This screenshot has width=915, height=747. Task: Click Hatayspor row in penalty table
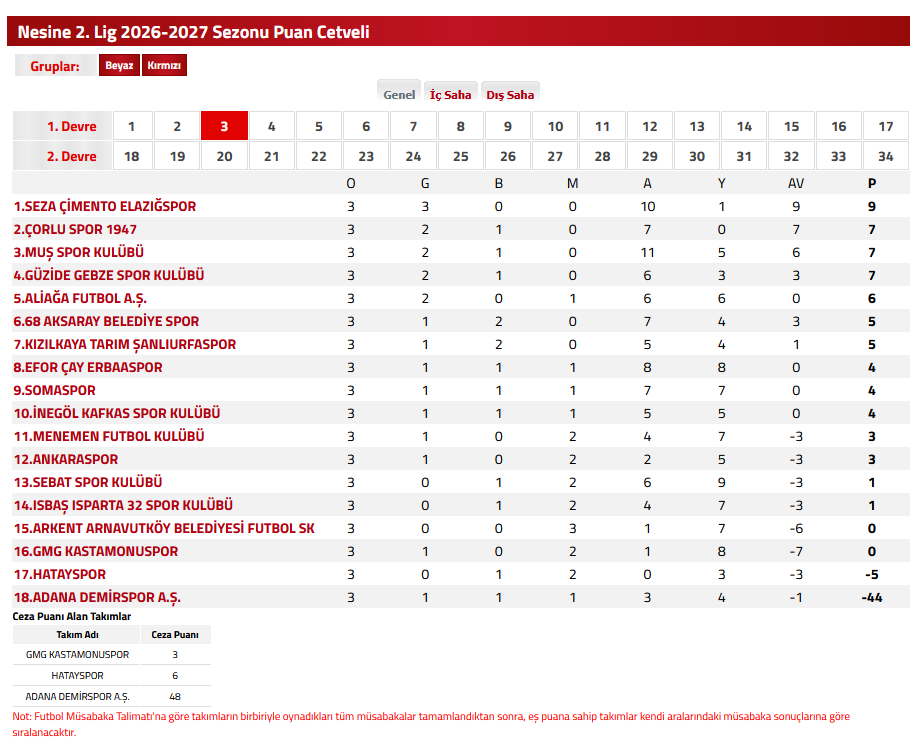pyautogui.click(x=112, y=675)
